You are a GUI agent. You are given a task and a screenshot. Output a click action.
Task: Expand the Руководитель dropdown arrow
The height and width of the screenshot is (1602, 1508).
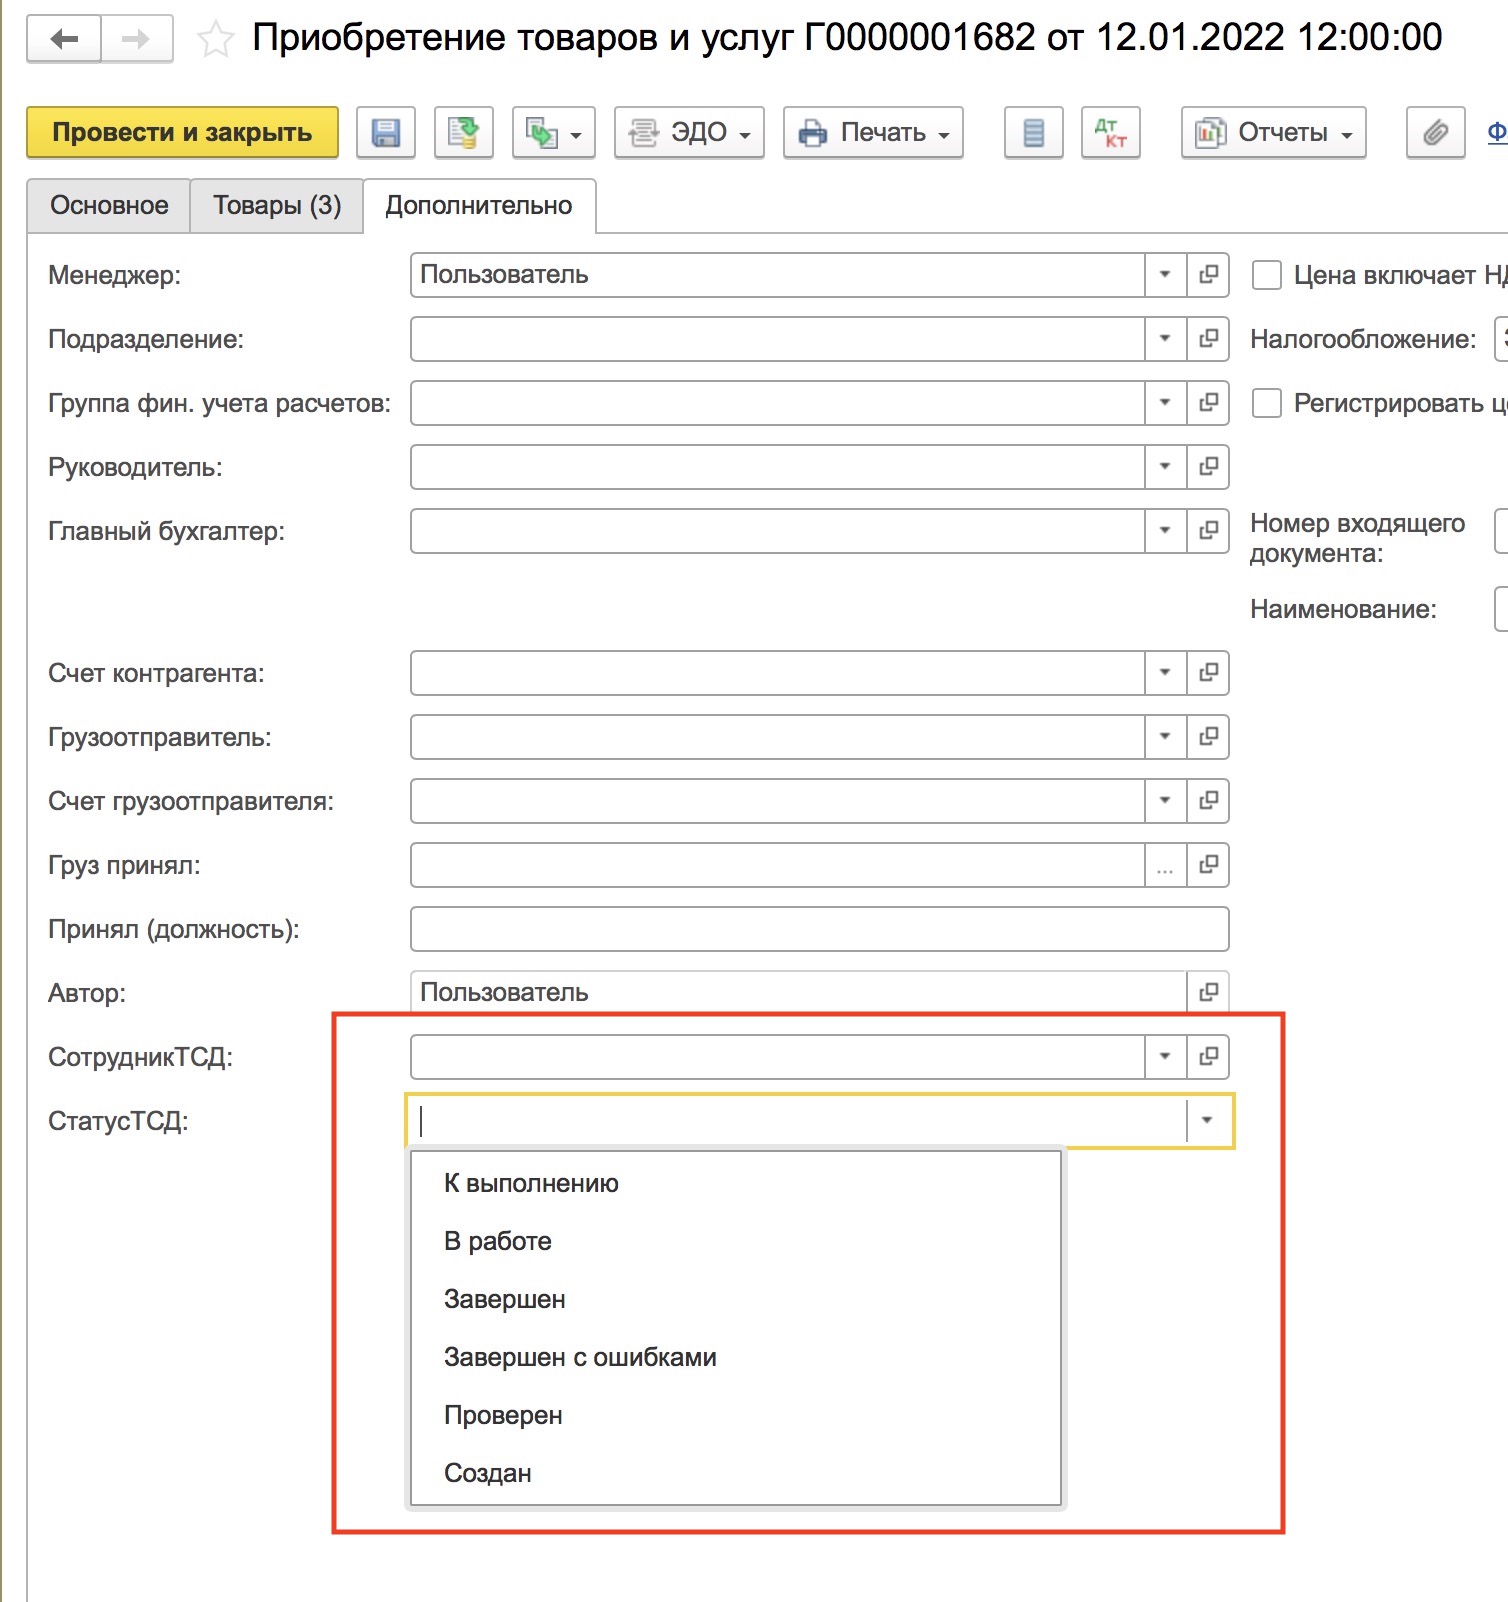pos(1165,467)
